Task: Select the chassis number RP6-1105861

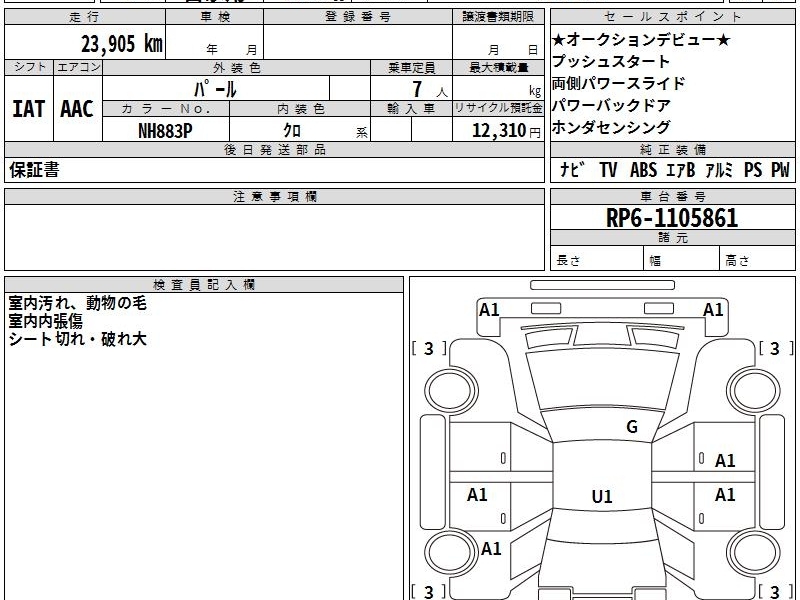Action: [672, 218]
